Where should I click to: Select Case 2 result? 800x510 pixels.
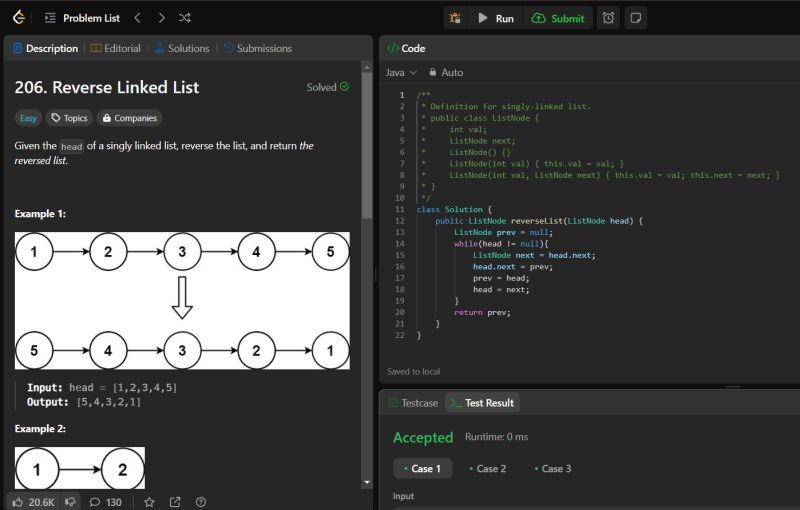pos(488,469)
